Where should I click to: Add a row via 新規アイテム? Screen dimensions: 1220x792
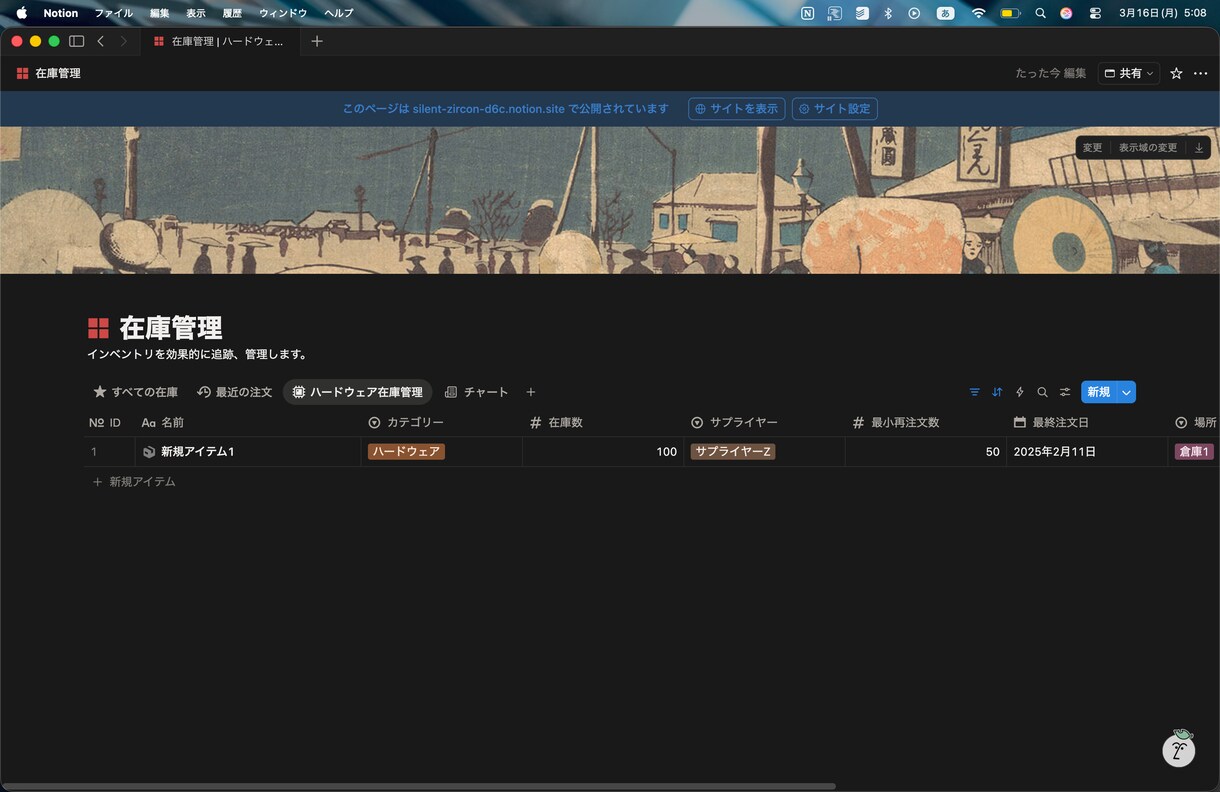point(134,482)
